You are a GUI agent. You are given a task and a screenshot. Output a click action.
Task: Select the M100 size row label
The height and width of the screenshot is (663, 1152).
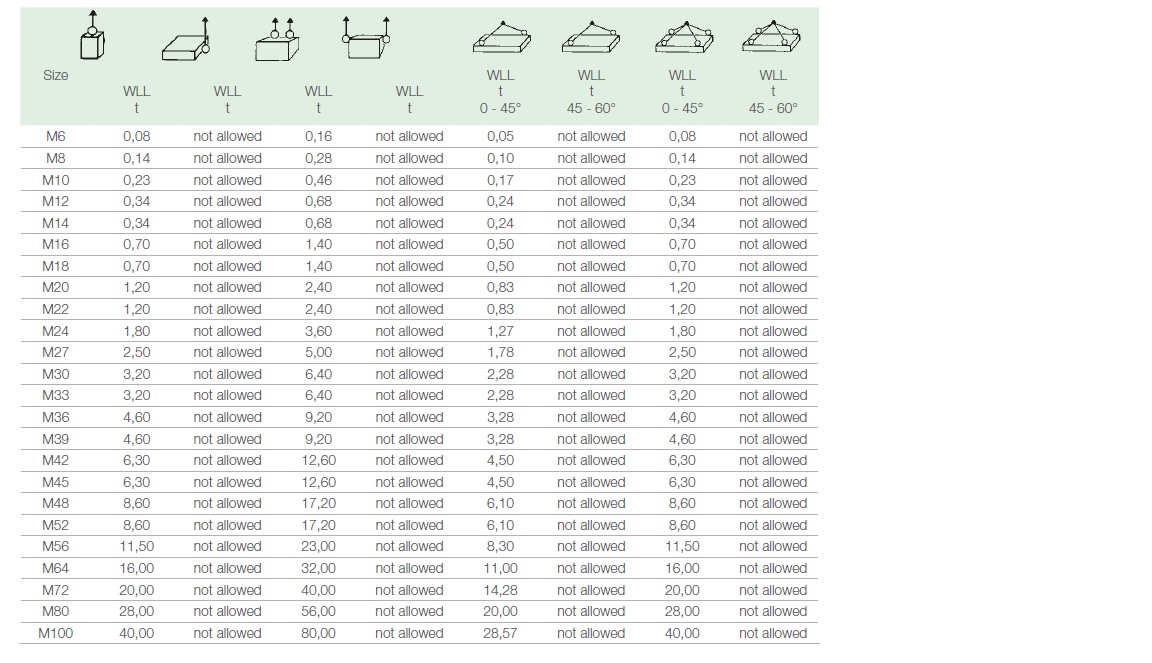(x=56, y=633)
